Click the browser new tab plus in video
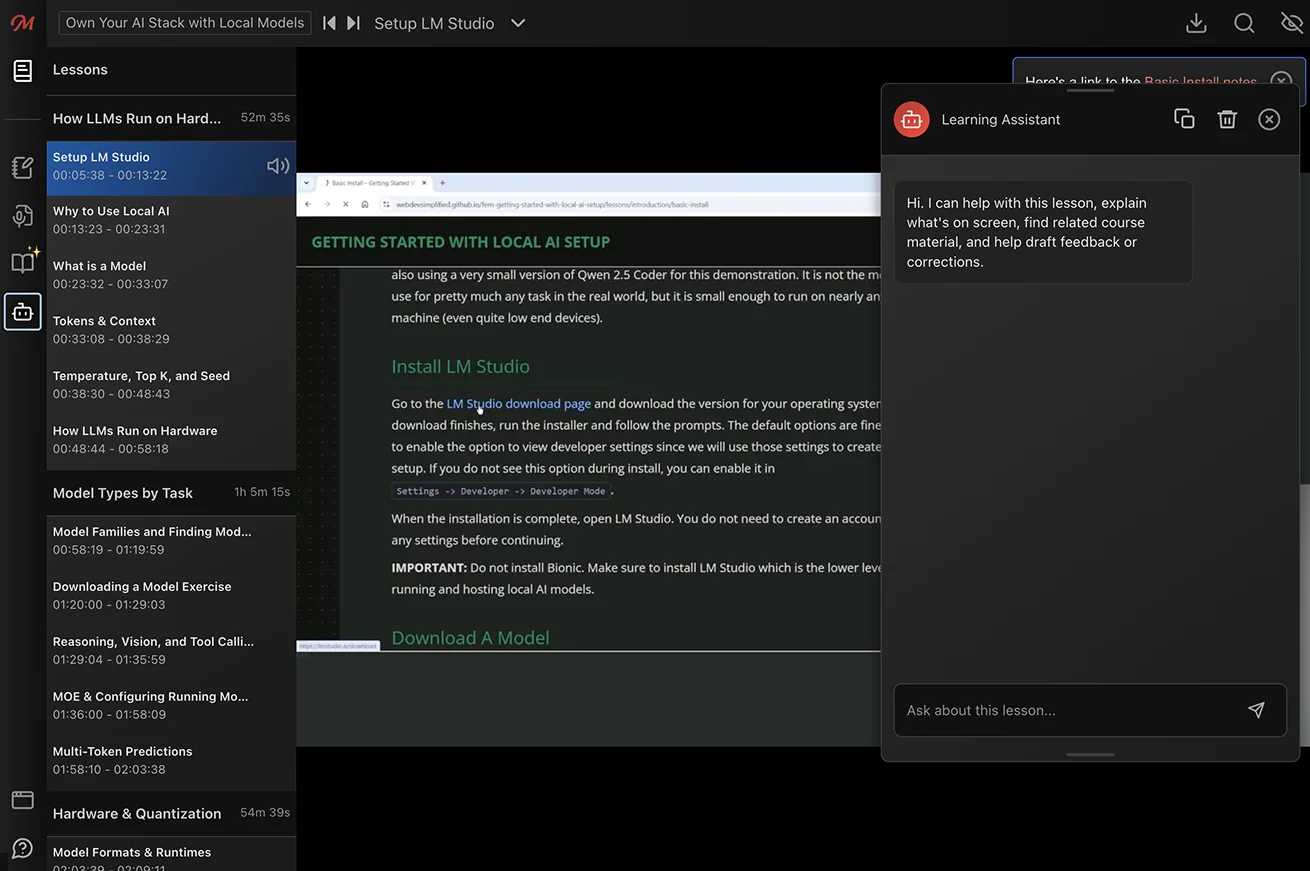The width and height of the screenshot is (1310, 871). [442, 183]
